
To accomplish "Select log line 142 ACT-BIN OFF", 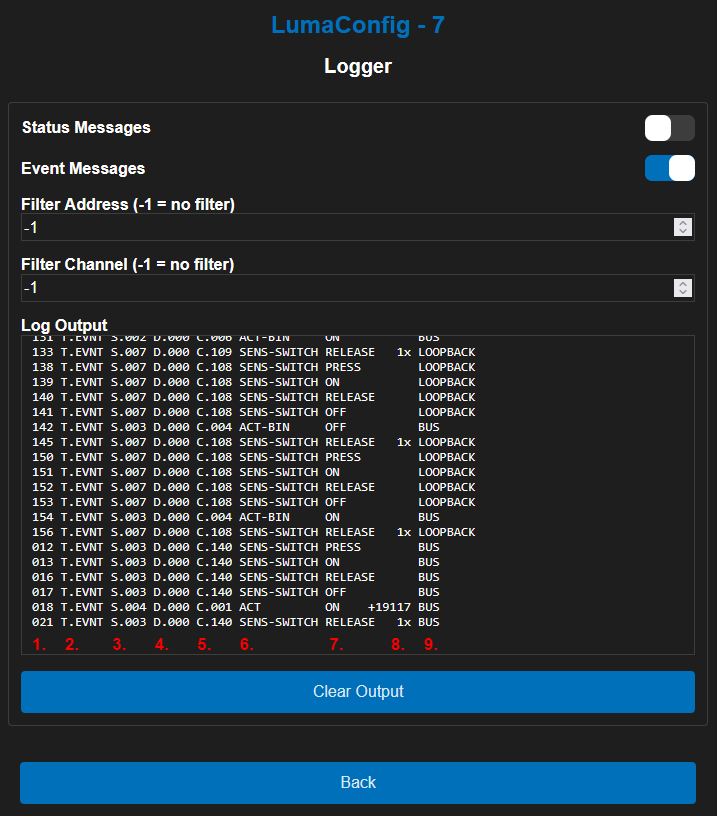I will click(x=236, y=427).
